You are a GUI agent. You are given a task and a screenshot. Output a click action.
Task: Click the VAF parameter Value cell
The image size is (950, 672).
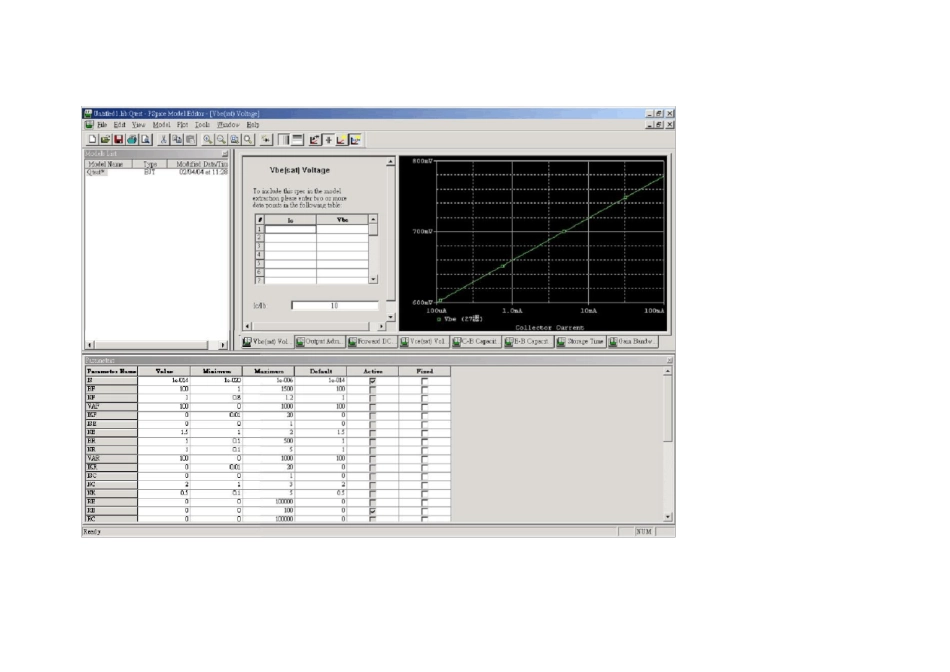click(x=164, y=407)
